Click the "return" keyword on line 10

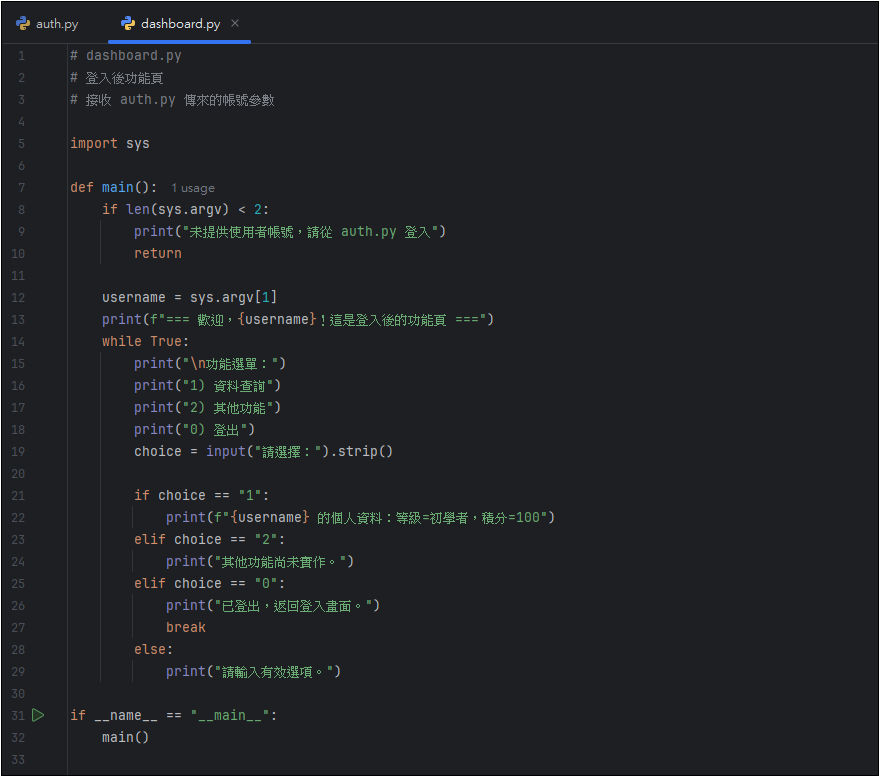click(x=158, y=253)
